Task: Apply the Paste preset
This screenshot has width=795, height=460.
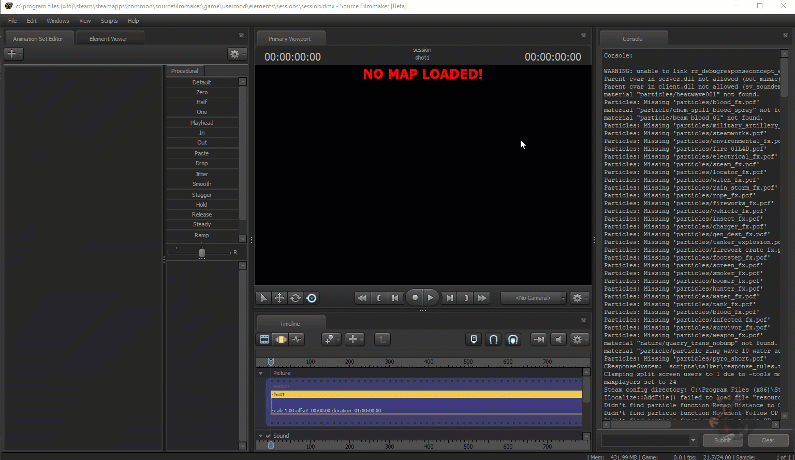Action: (x=202, y=153)
